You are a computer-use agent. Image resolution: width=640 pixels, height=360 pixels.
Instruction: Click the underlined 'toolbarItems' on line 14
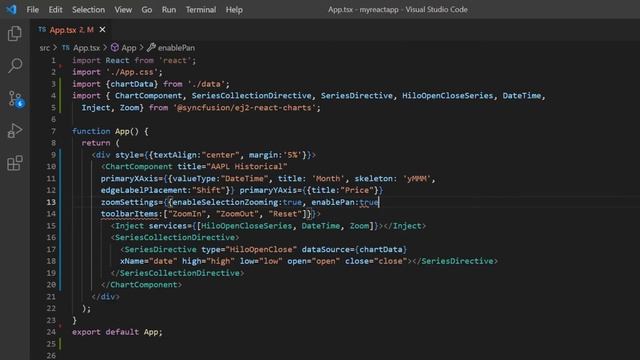tap(129, 214)
